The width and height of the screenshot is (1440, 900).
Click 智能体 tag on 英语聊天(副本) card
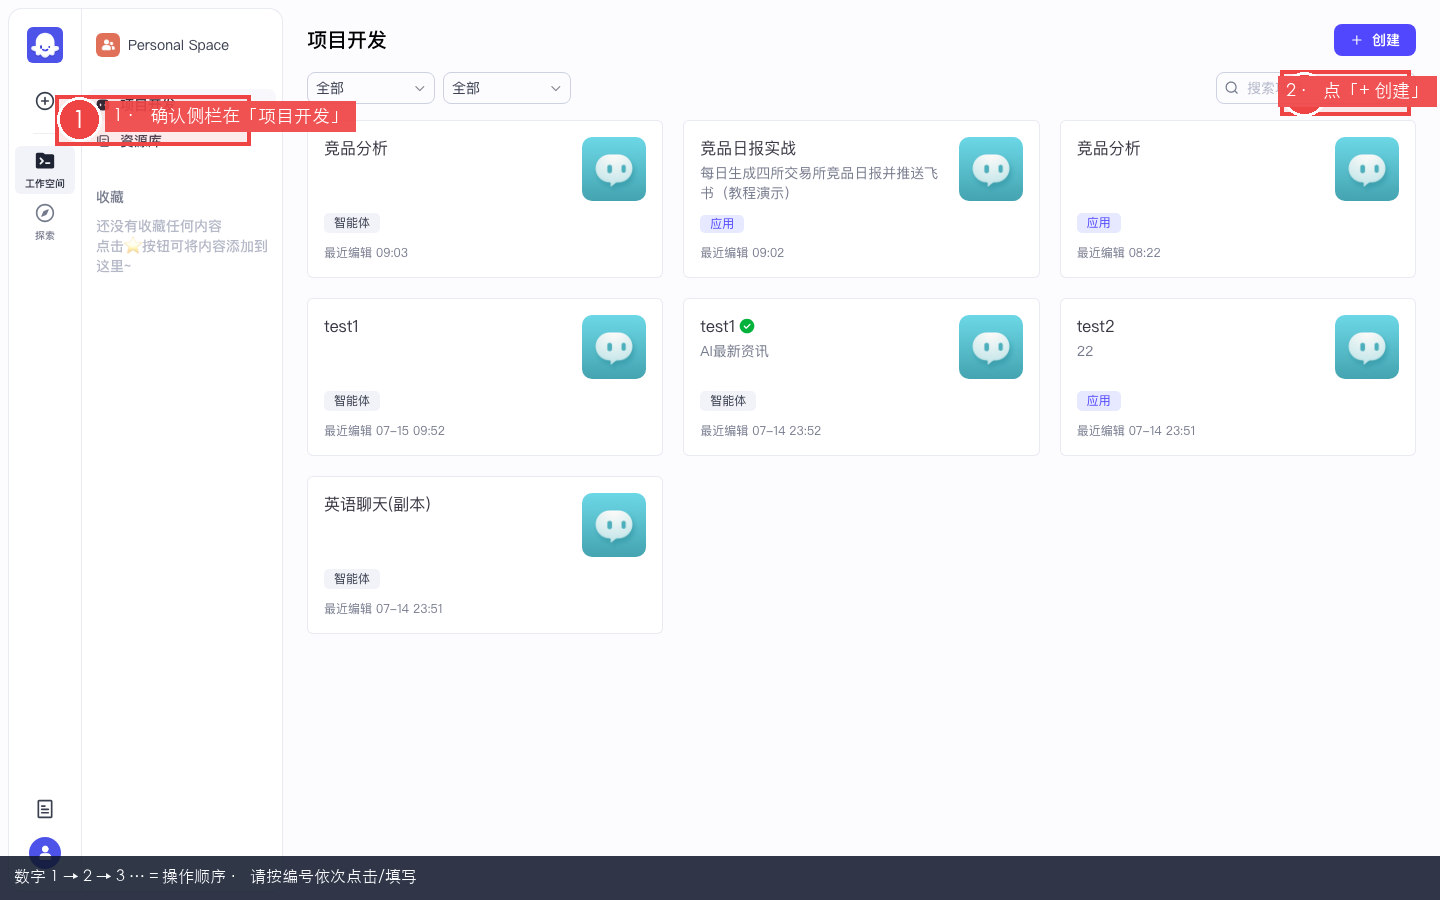click(x=352, y=579)
